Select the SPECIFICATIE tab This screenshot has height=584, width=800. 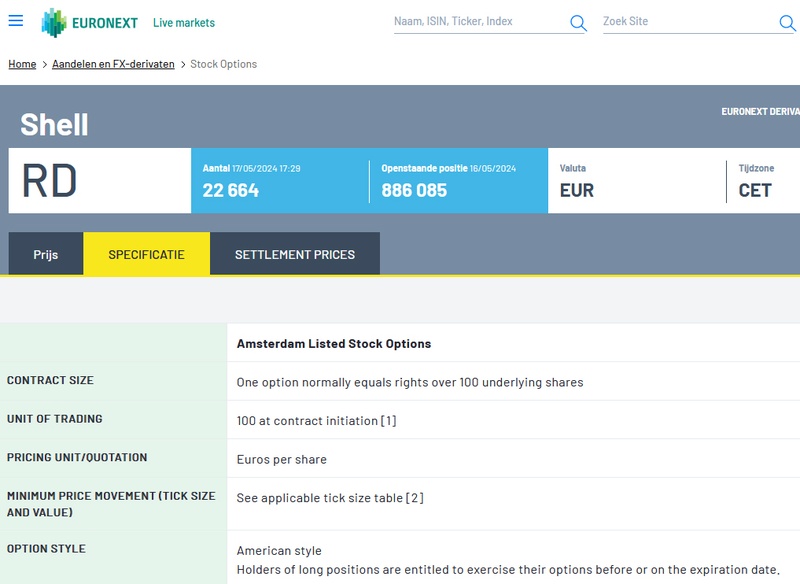click(146, 254)
